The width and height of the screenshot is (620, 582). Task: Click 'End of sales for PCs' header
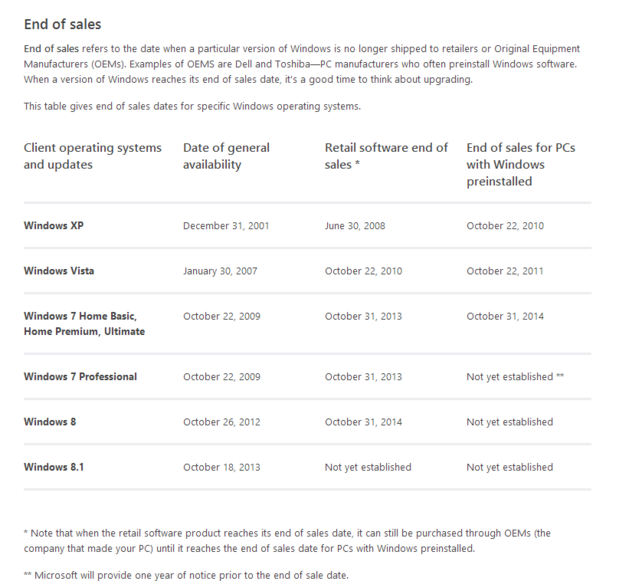click(520, 165)
